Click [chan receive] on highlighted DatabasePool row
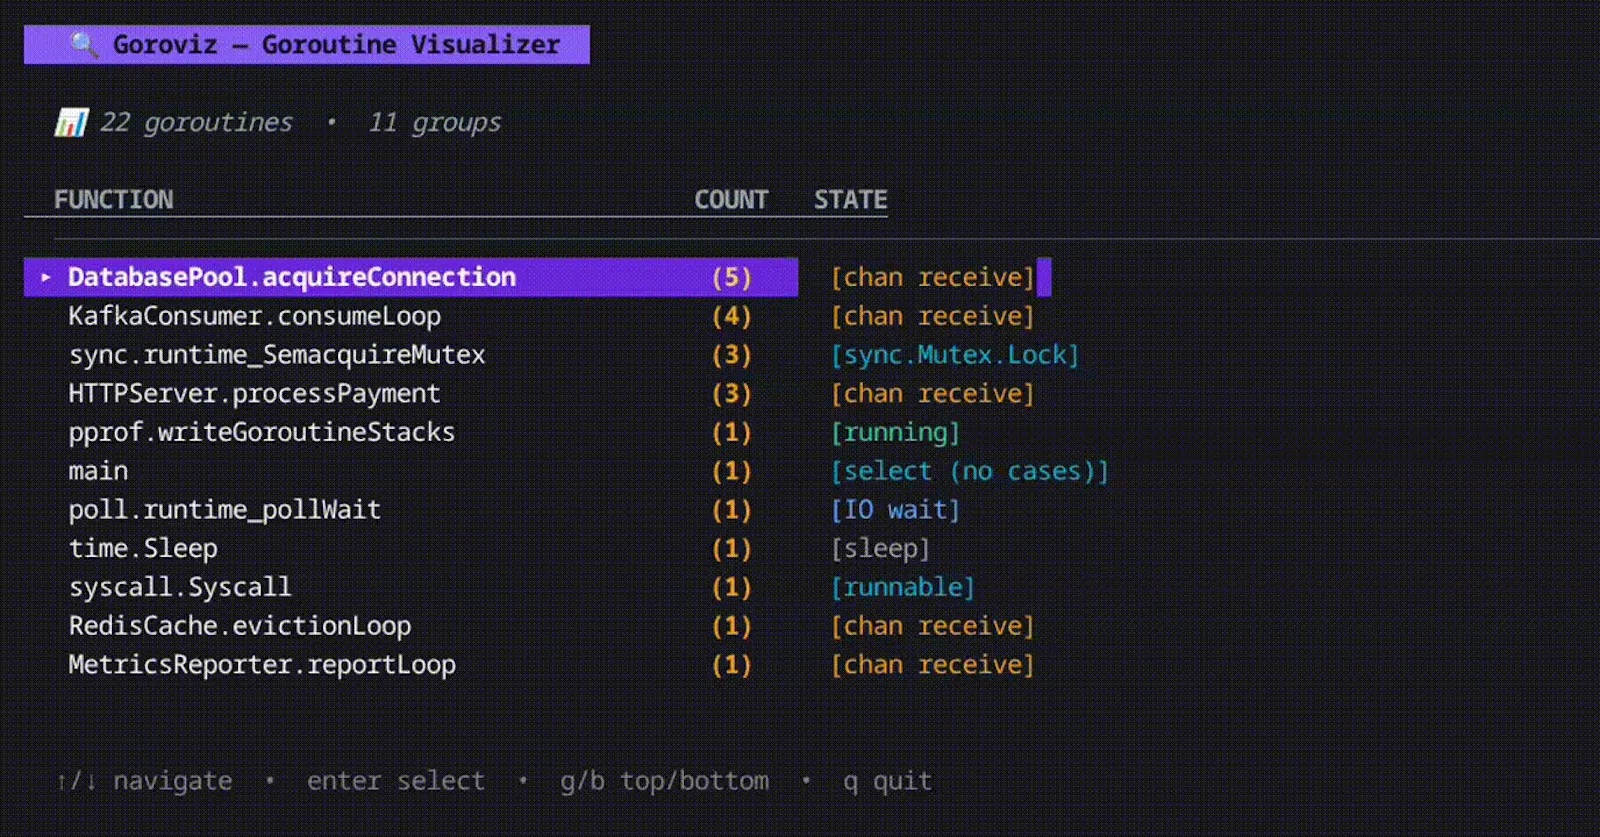Image resolution: width=1600 pixels, height=837 pixels. pyautogui.click(x=933, y=277)
